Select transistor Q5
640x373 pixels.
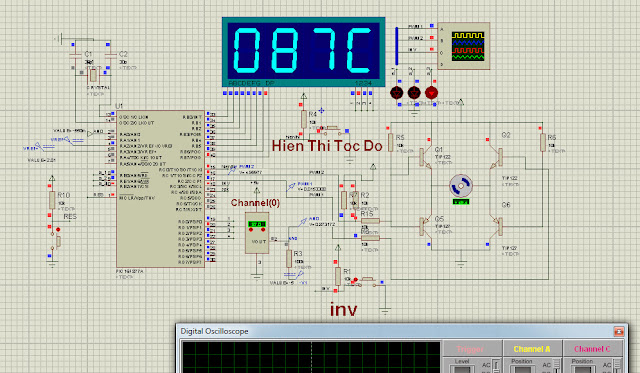click(x=425, y=226)
